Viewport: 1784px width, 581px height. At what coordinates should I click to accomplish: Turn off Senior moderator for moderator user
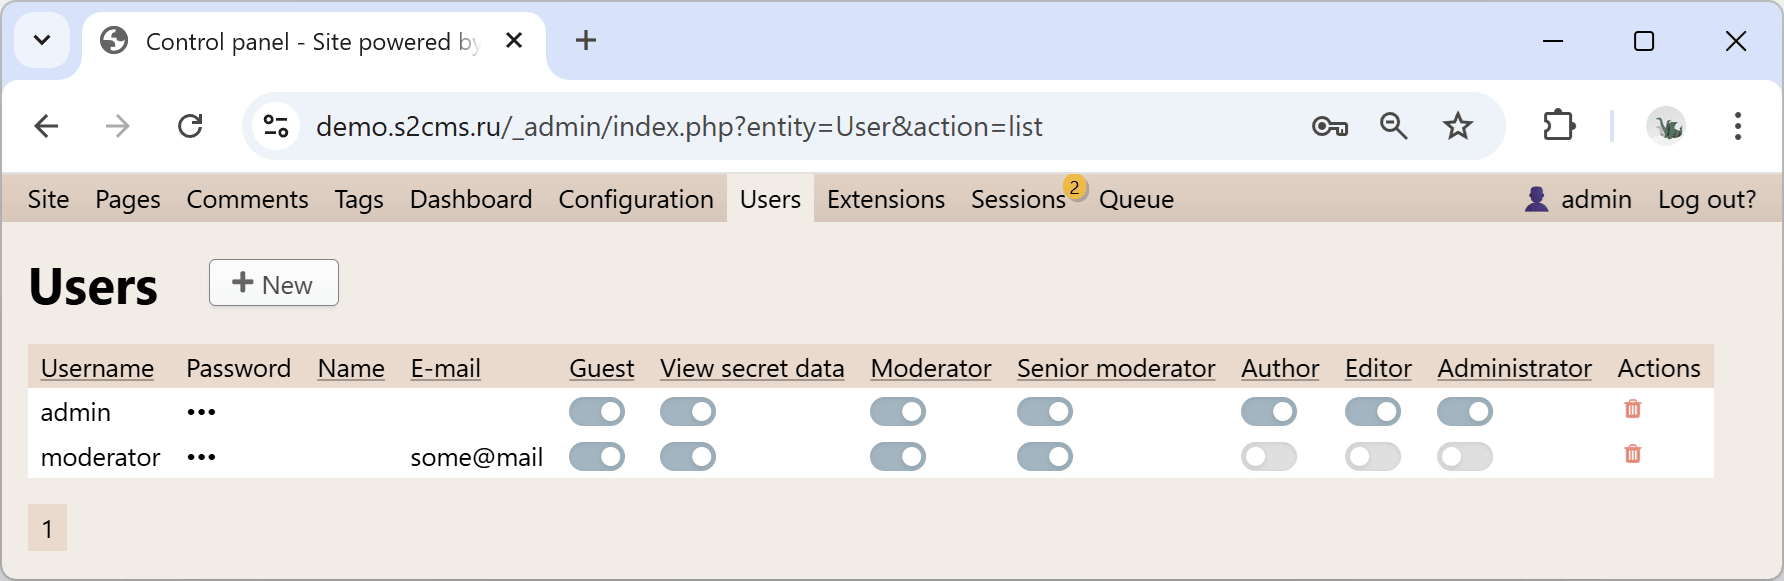(1045, 457)
